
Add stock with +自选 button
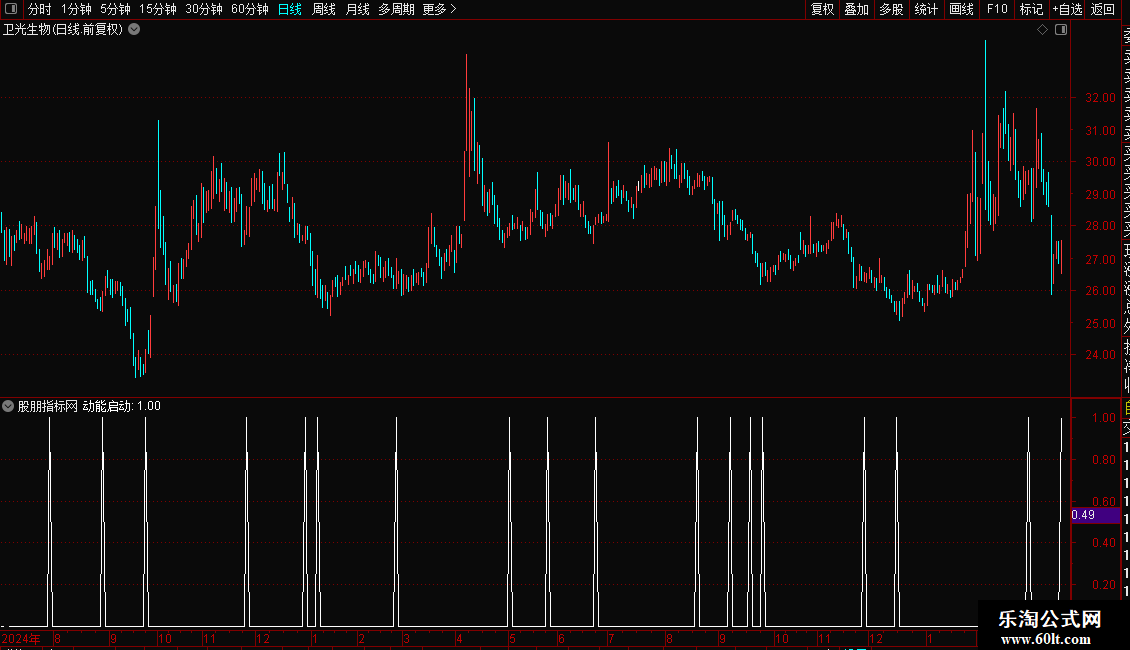(x=1067, y=9)
